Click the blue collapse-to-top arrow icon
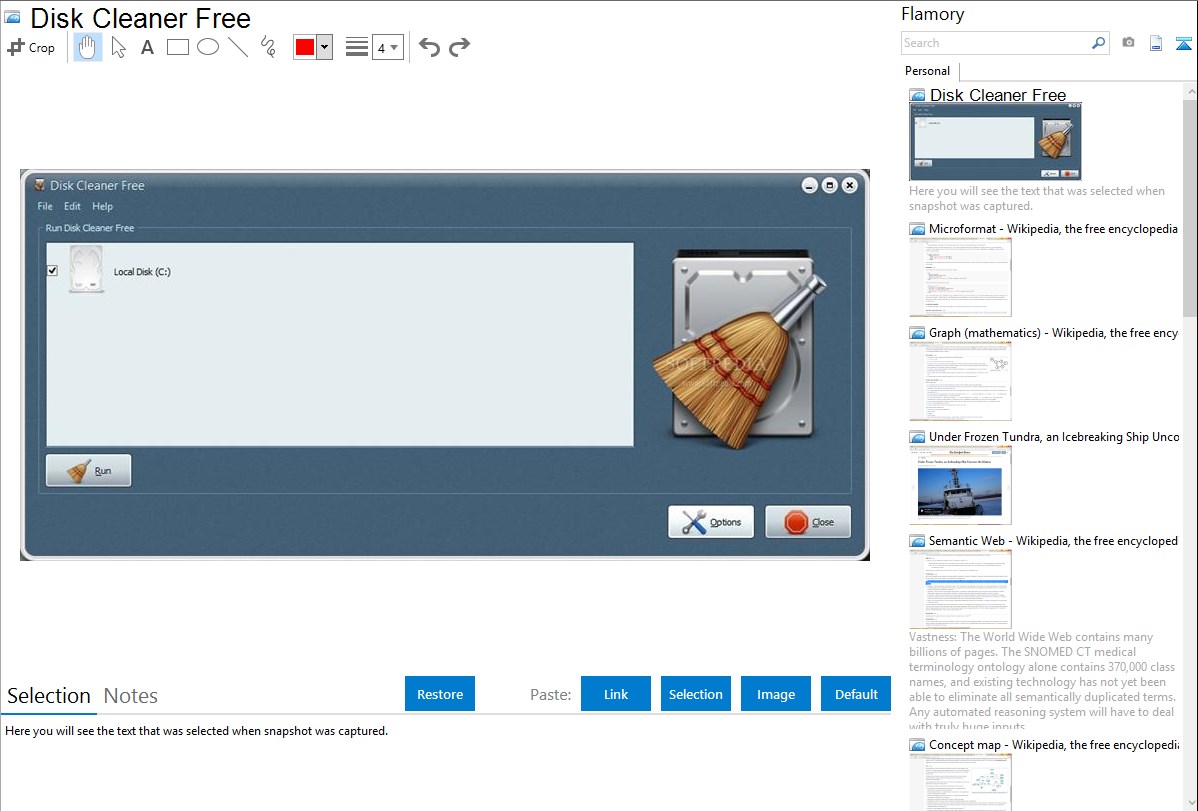Screen dimensions: 1198x811 point(1183,43)
